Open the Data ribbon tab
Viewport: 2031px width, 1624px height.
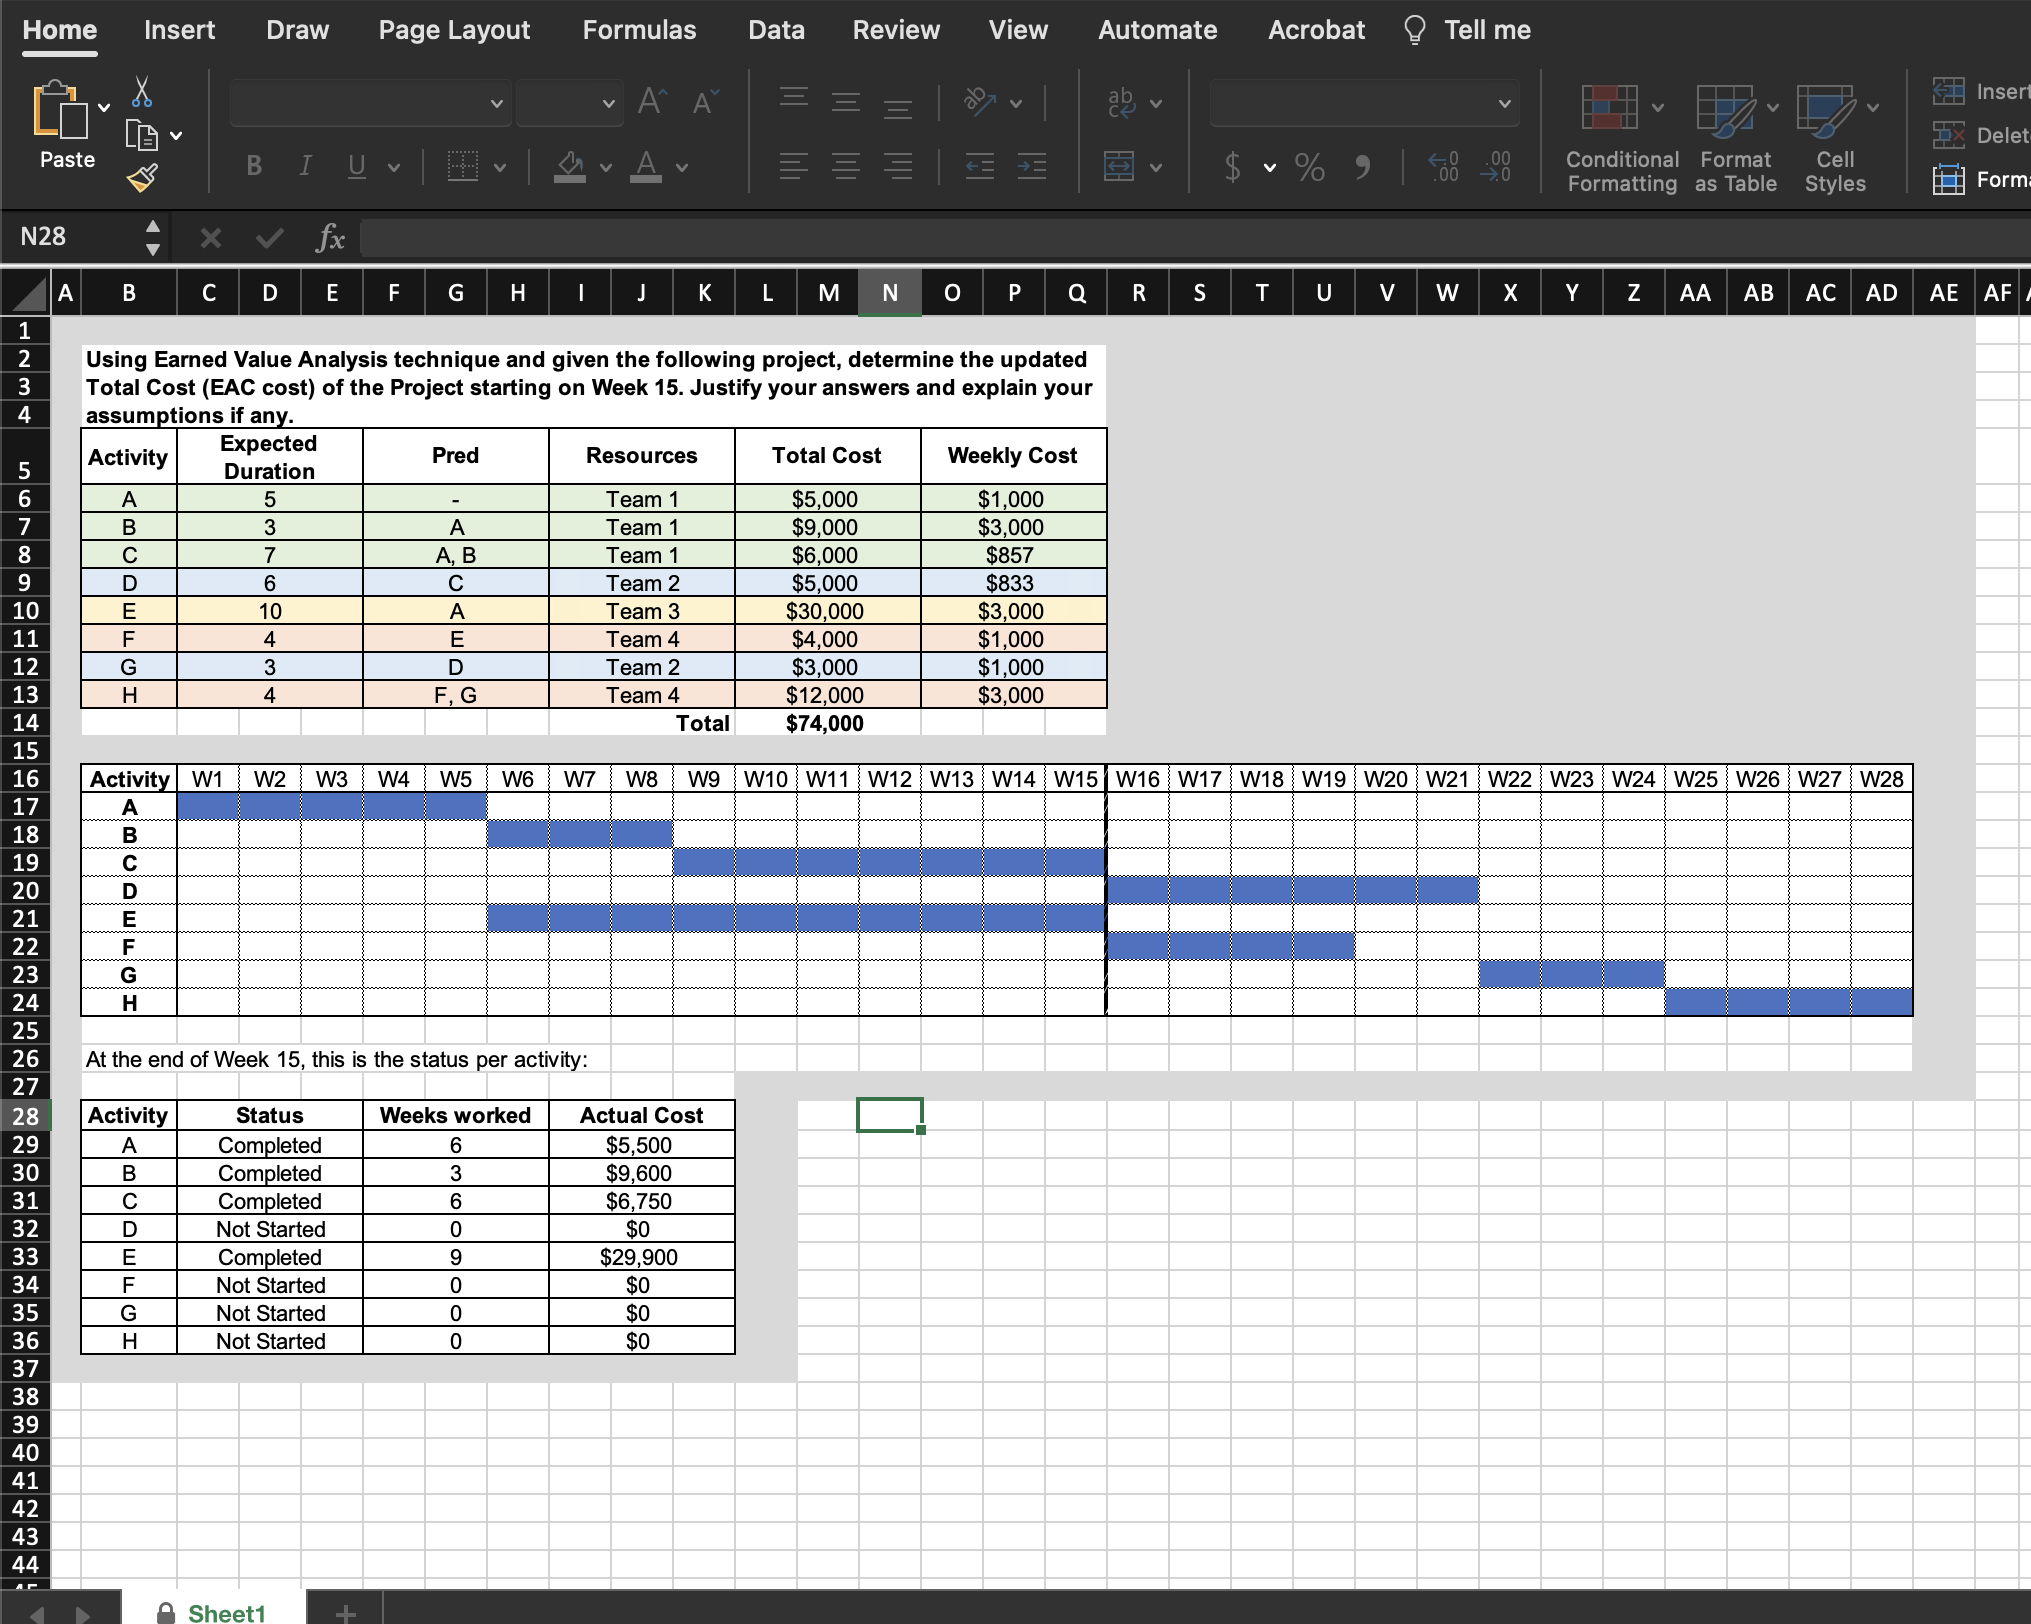[x=776, y=30]
